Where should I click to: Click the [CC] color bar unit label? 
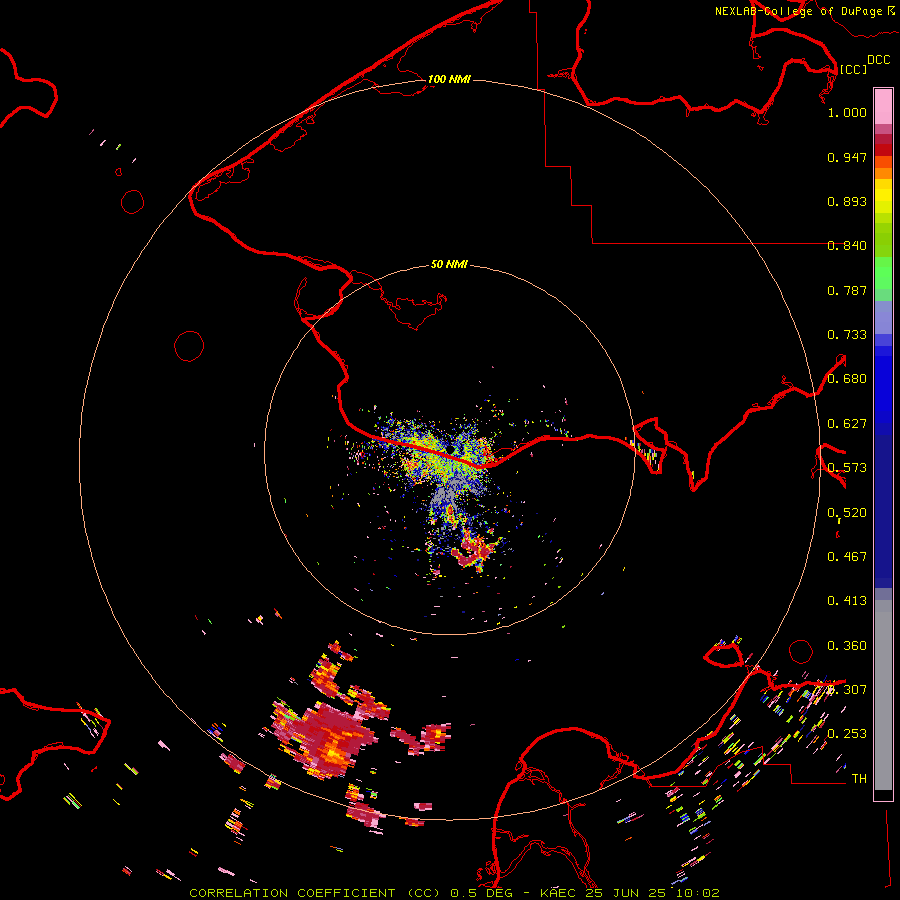coord(853,69)
